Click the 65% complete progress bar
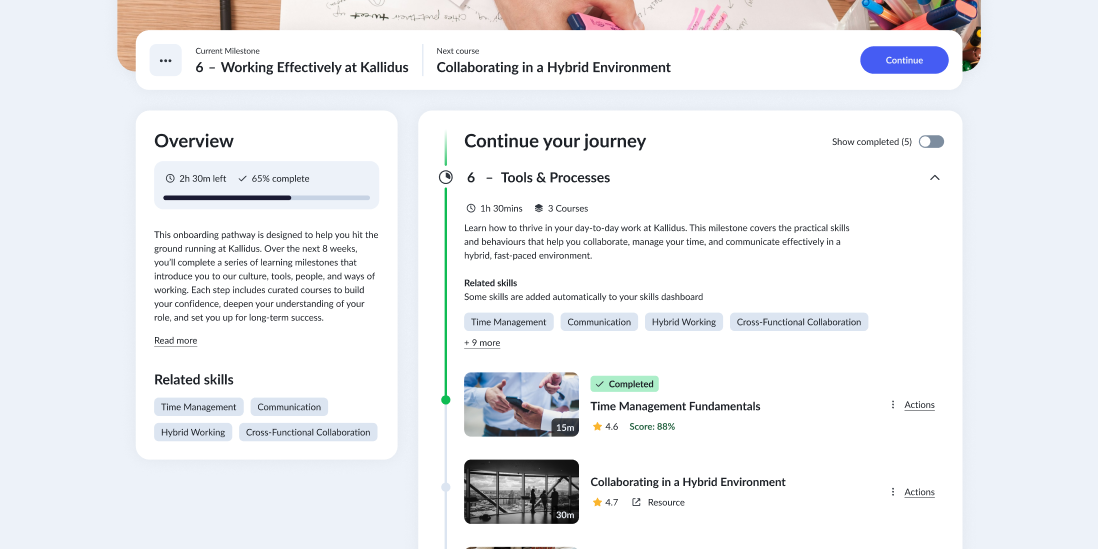Screen dimensions: 1098x549 (266, 198)
